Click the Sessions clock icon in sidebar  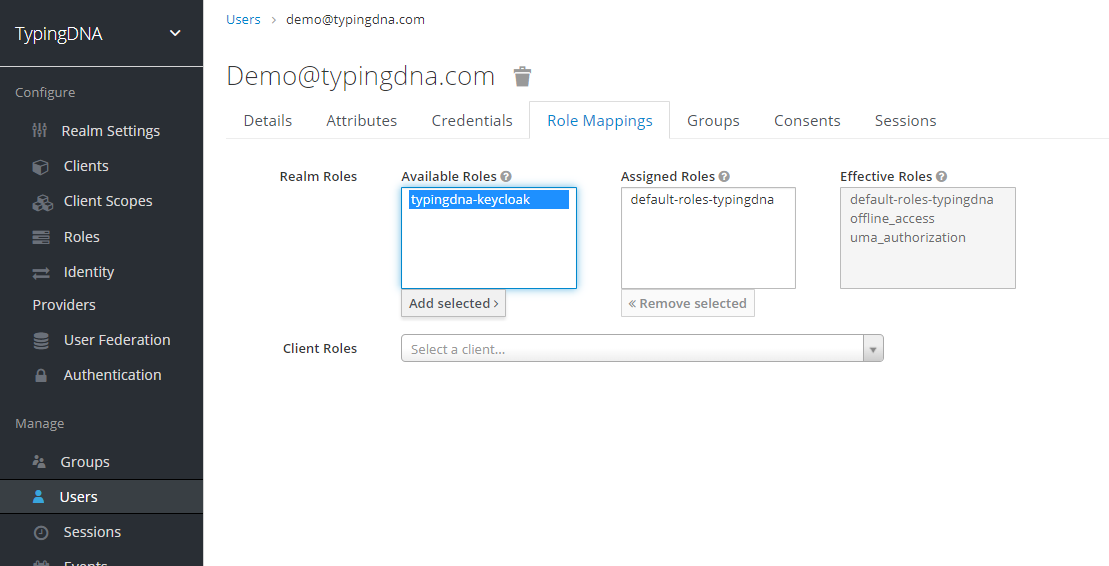coord(41,532)
